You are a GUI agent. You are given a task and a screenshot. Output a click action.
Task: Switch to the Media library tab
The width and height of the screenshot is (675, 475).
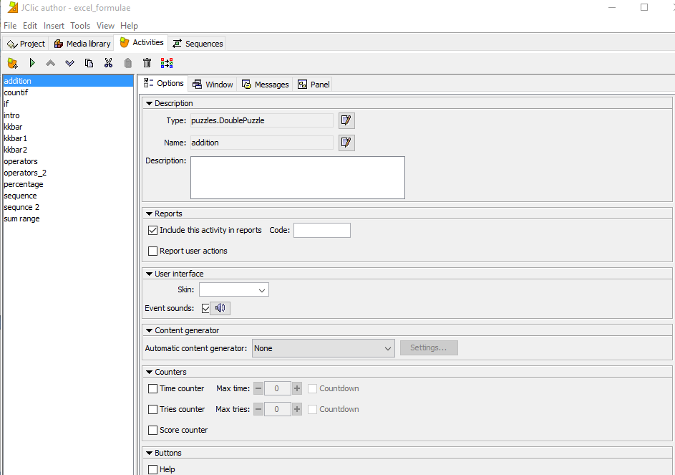click(x=82, y=44)
